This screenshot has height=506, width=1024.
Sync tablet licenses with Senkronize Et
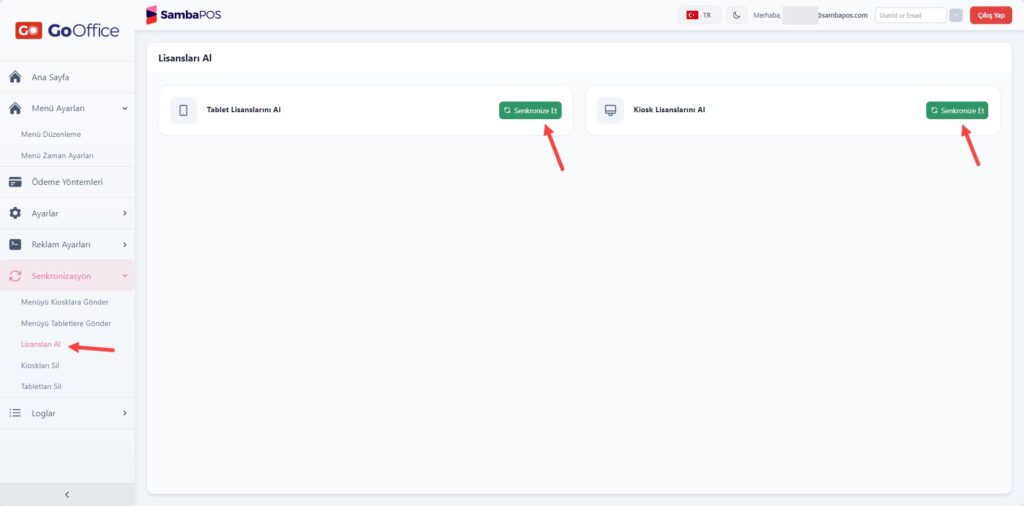pyautogui.click(x=530, y=110)
